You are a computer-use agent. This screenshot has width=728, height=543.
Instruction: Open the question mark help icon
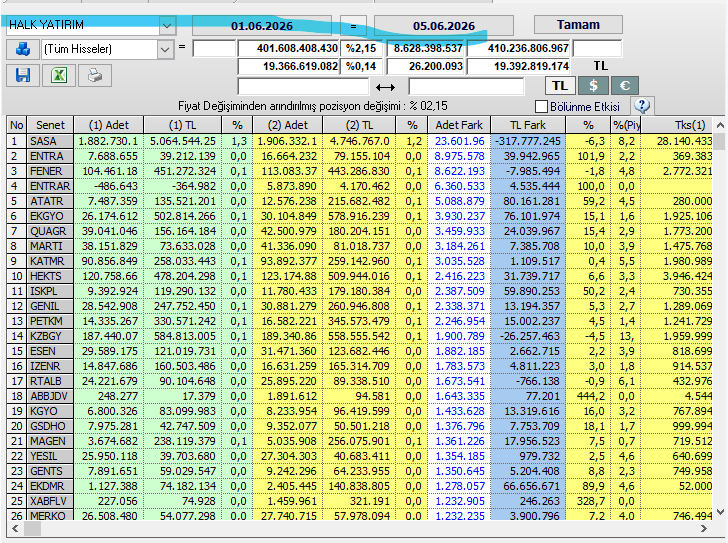642,106
